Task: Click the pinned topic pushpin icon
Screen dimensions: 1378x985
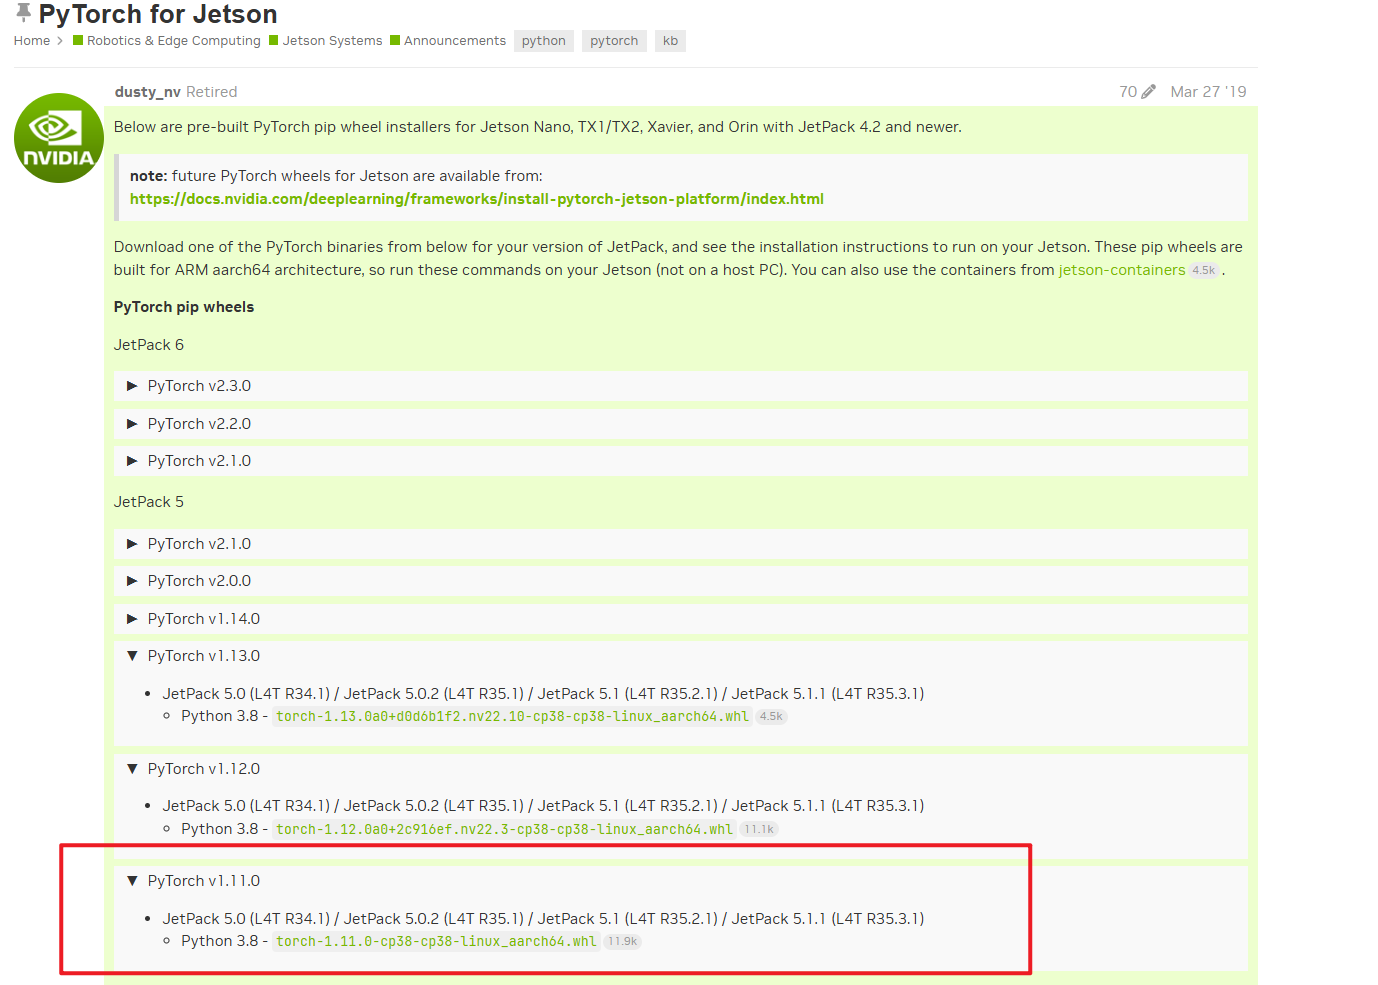Action: pyautogui.click(x=23, y=12)
